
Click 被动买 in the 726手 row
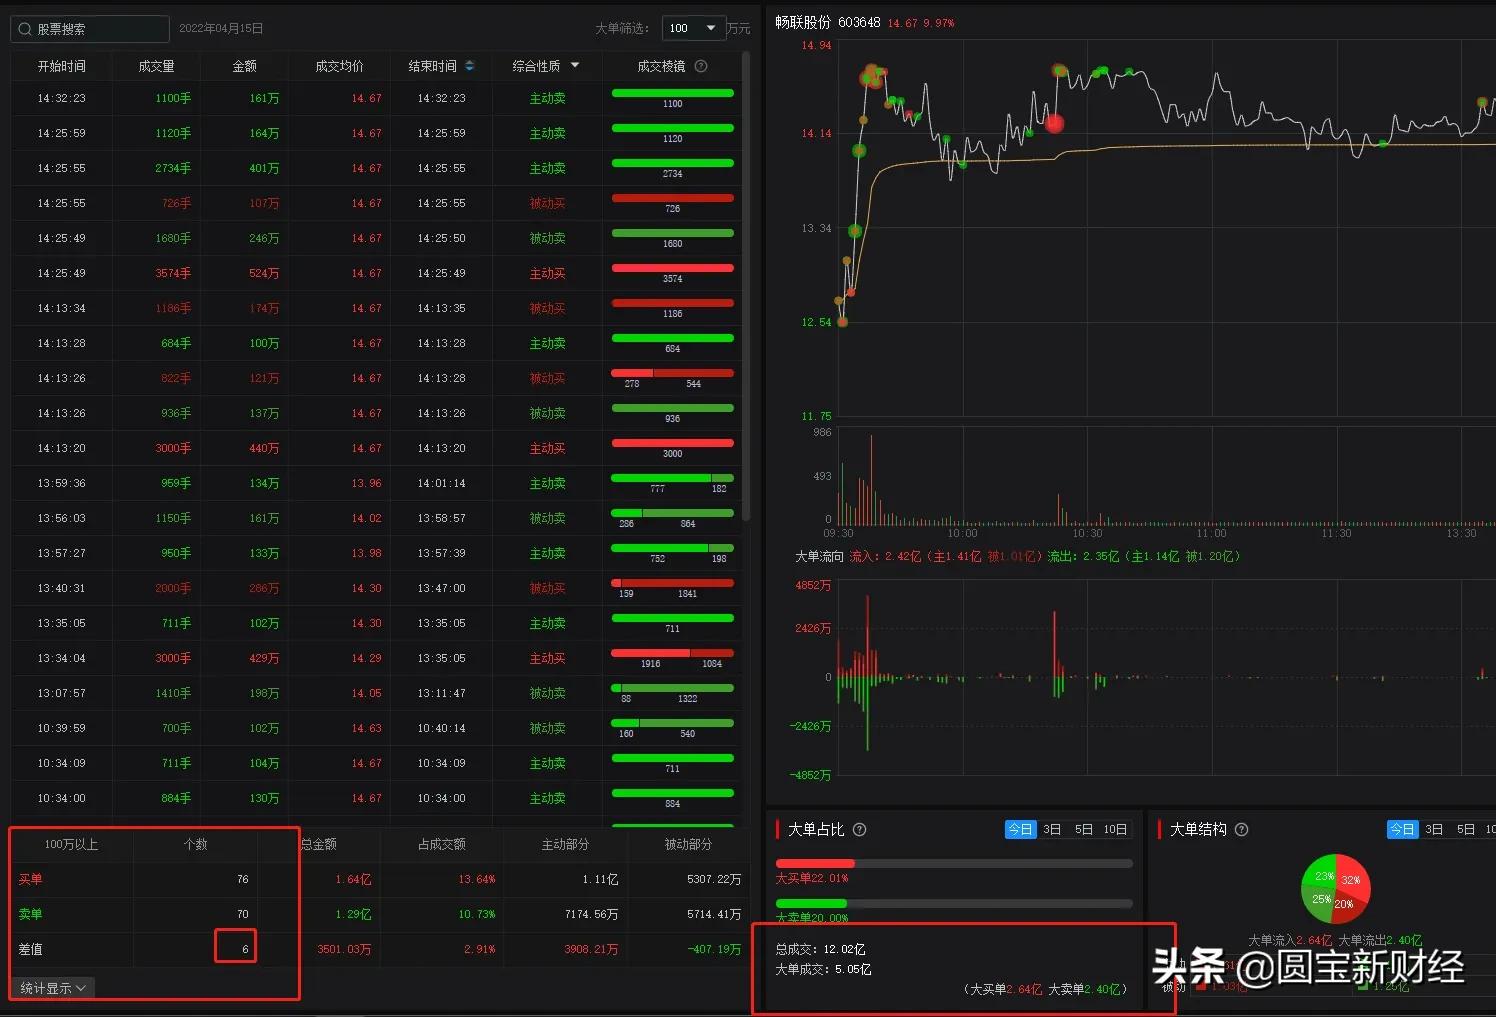tap(547, 203)
